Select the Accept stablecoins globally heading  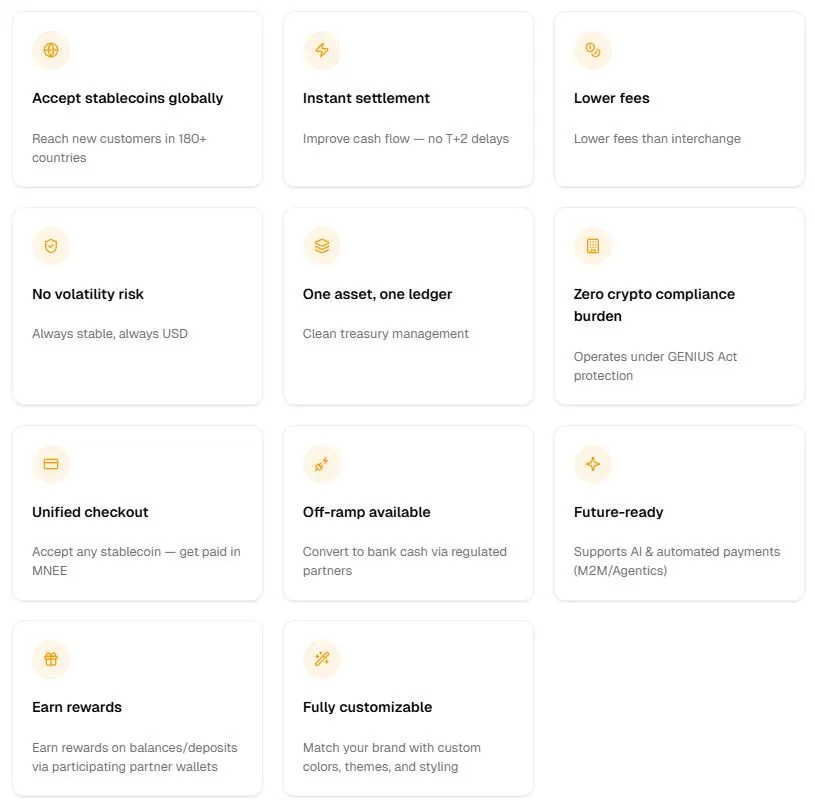[x=127, y=98]
